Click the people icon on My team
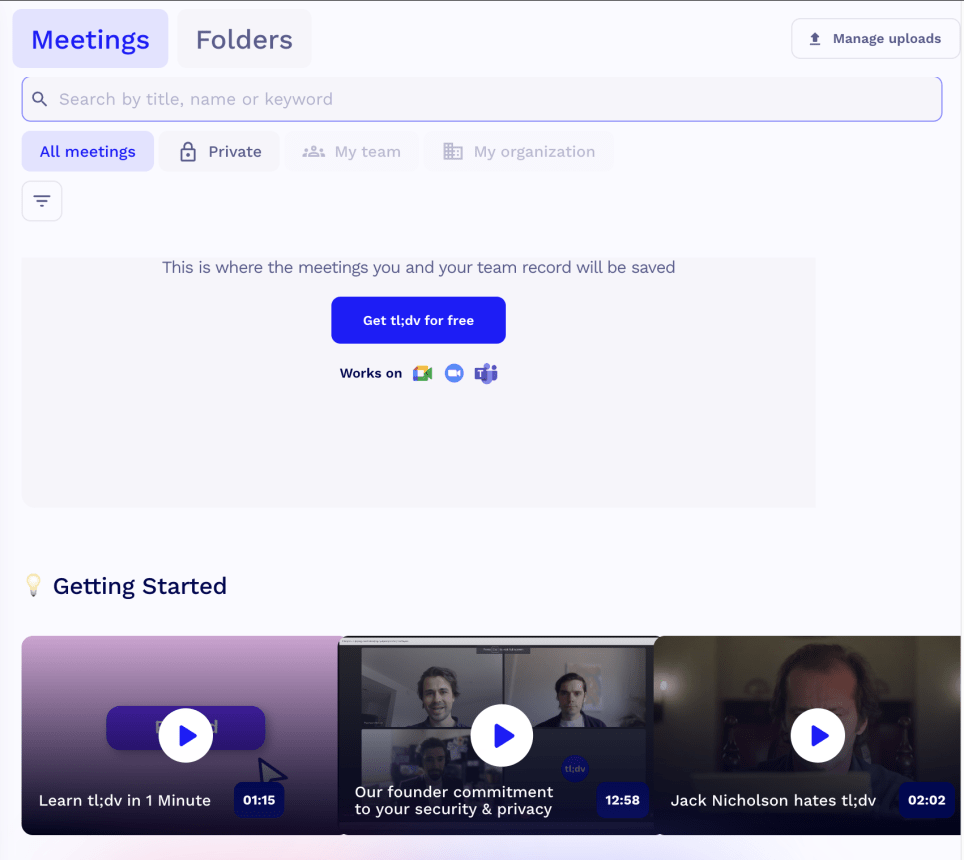 pos(314,151)
